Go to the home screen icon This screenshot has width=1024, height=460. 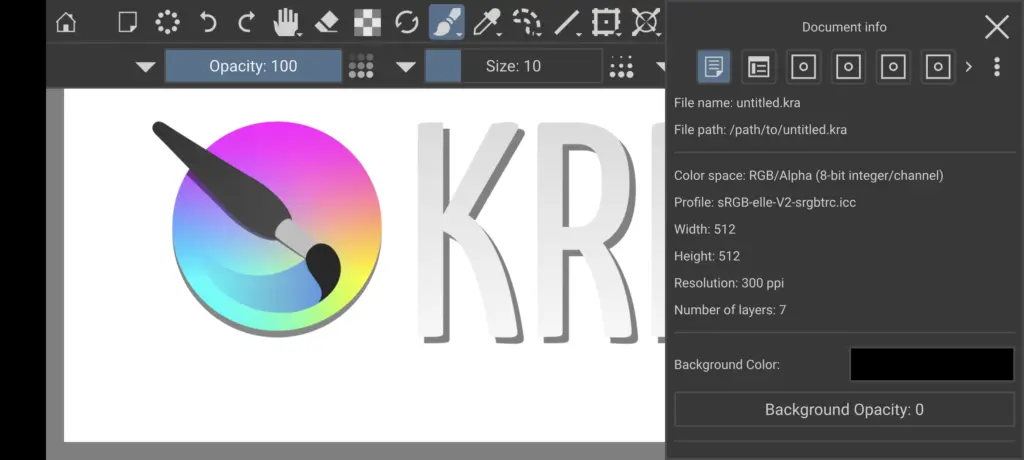[66, 22]
